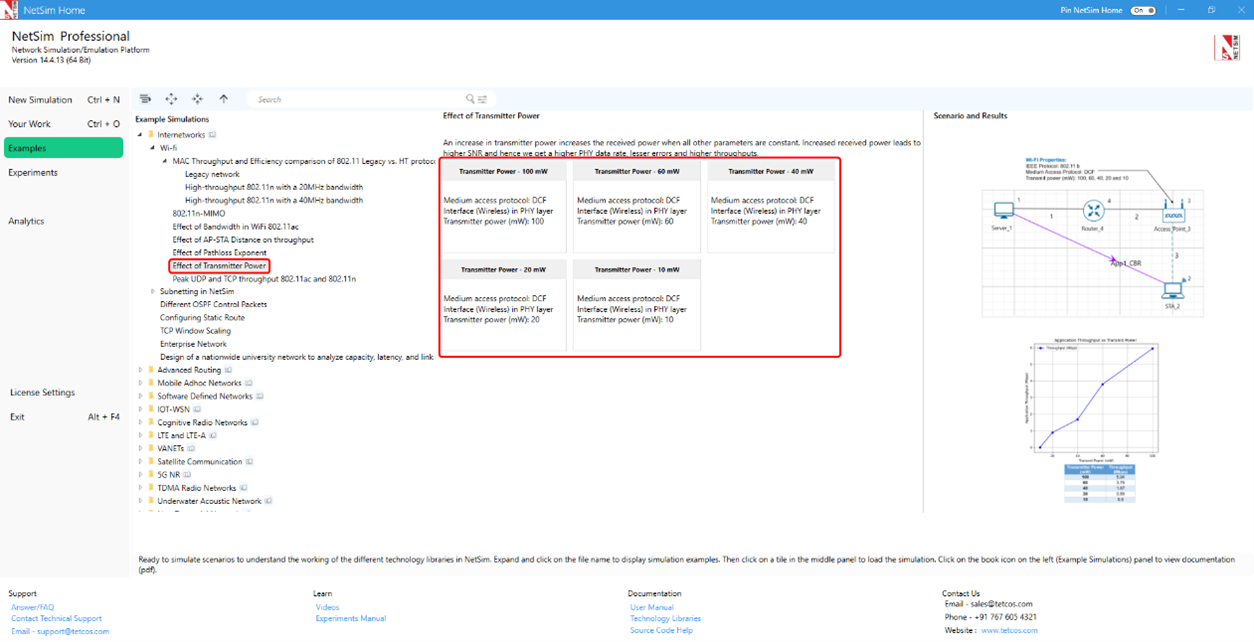Load the Transmitter Power - 60 mW tile
The width and height of the screenshot is (1254, 642).
[636, 205]
